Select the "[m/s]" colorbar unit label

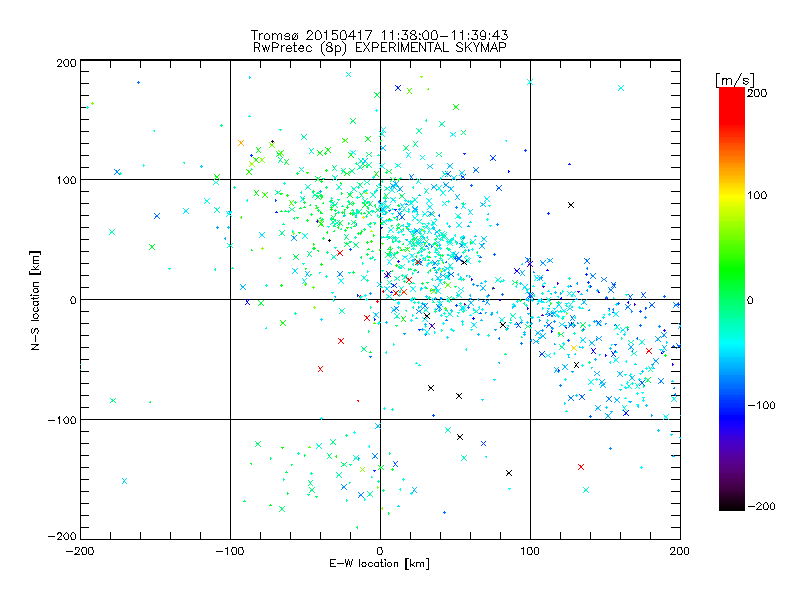735,80
